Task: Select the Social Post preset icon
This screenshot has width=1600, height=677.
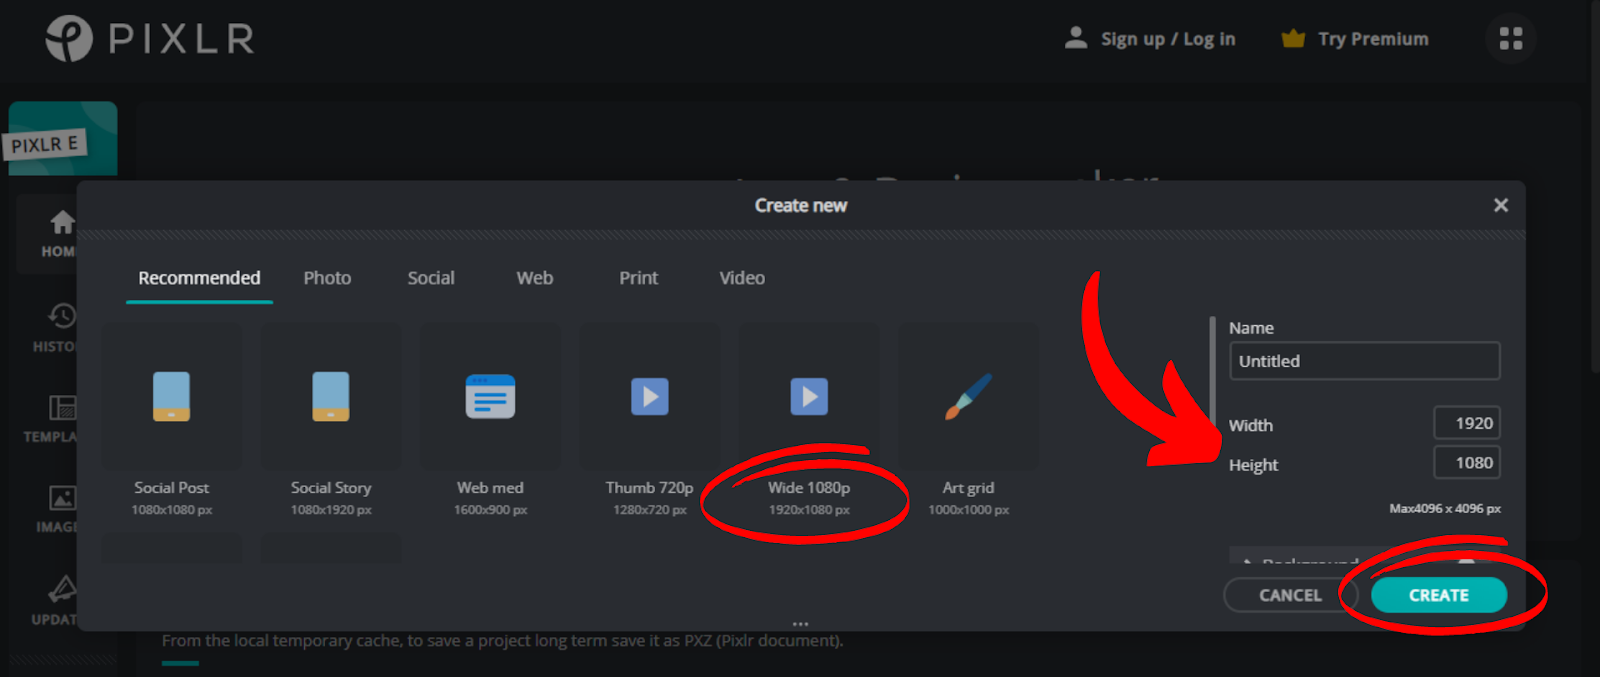Action: tap(171, 396)
